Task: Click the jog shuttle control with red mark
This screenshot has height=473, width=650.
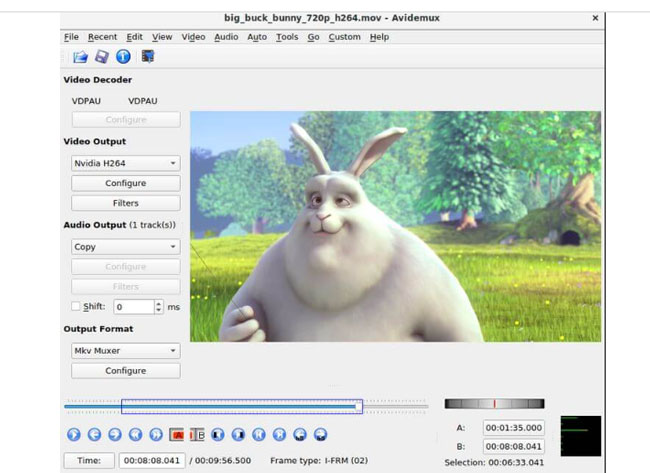Action: click(x=494, y=404)
